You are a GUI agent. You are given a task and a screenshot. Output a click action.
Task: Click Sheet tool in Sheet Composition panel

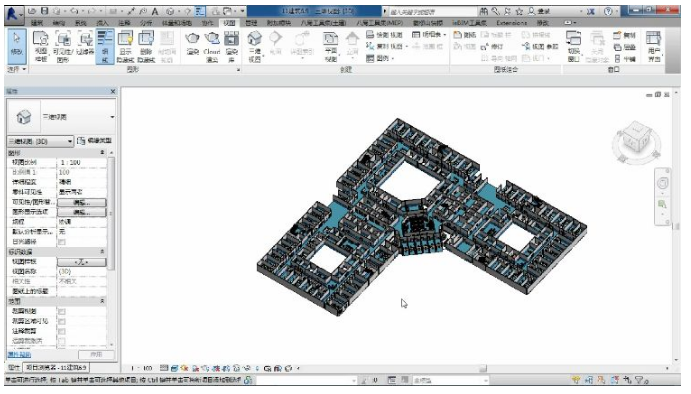465,35
